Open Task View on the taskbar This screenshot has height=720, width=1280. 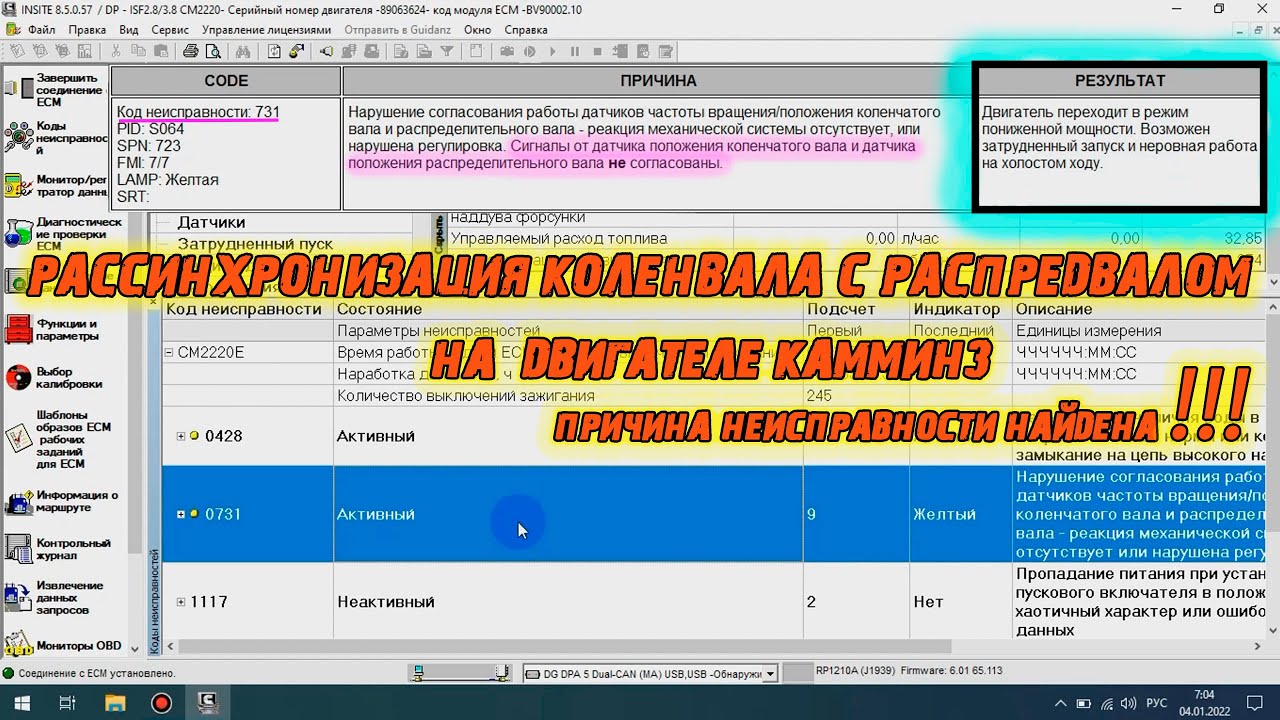coord(68,703)
